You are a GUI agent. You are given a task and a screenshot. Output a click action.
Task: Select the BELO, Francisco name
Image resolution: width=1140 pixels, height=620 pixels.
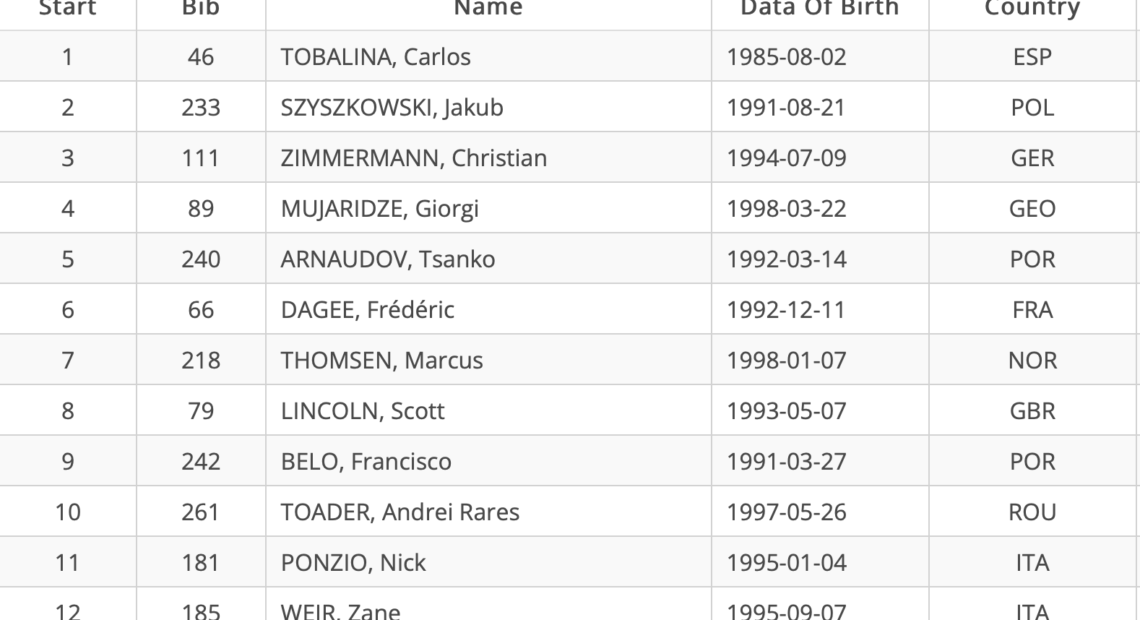[366, 462]
